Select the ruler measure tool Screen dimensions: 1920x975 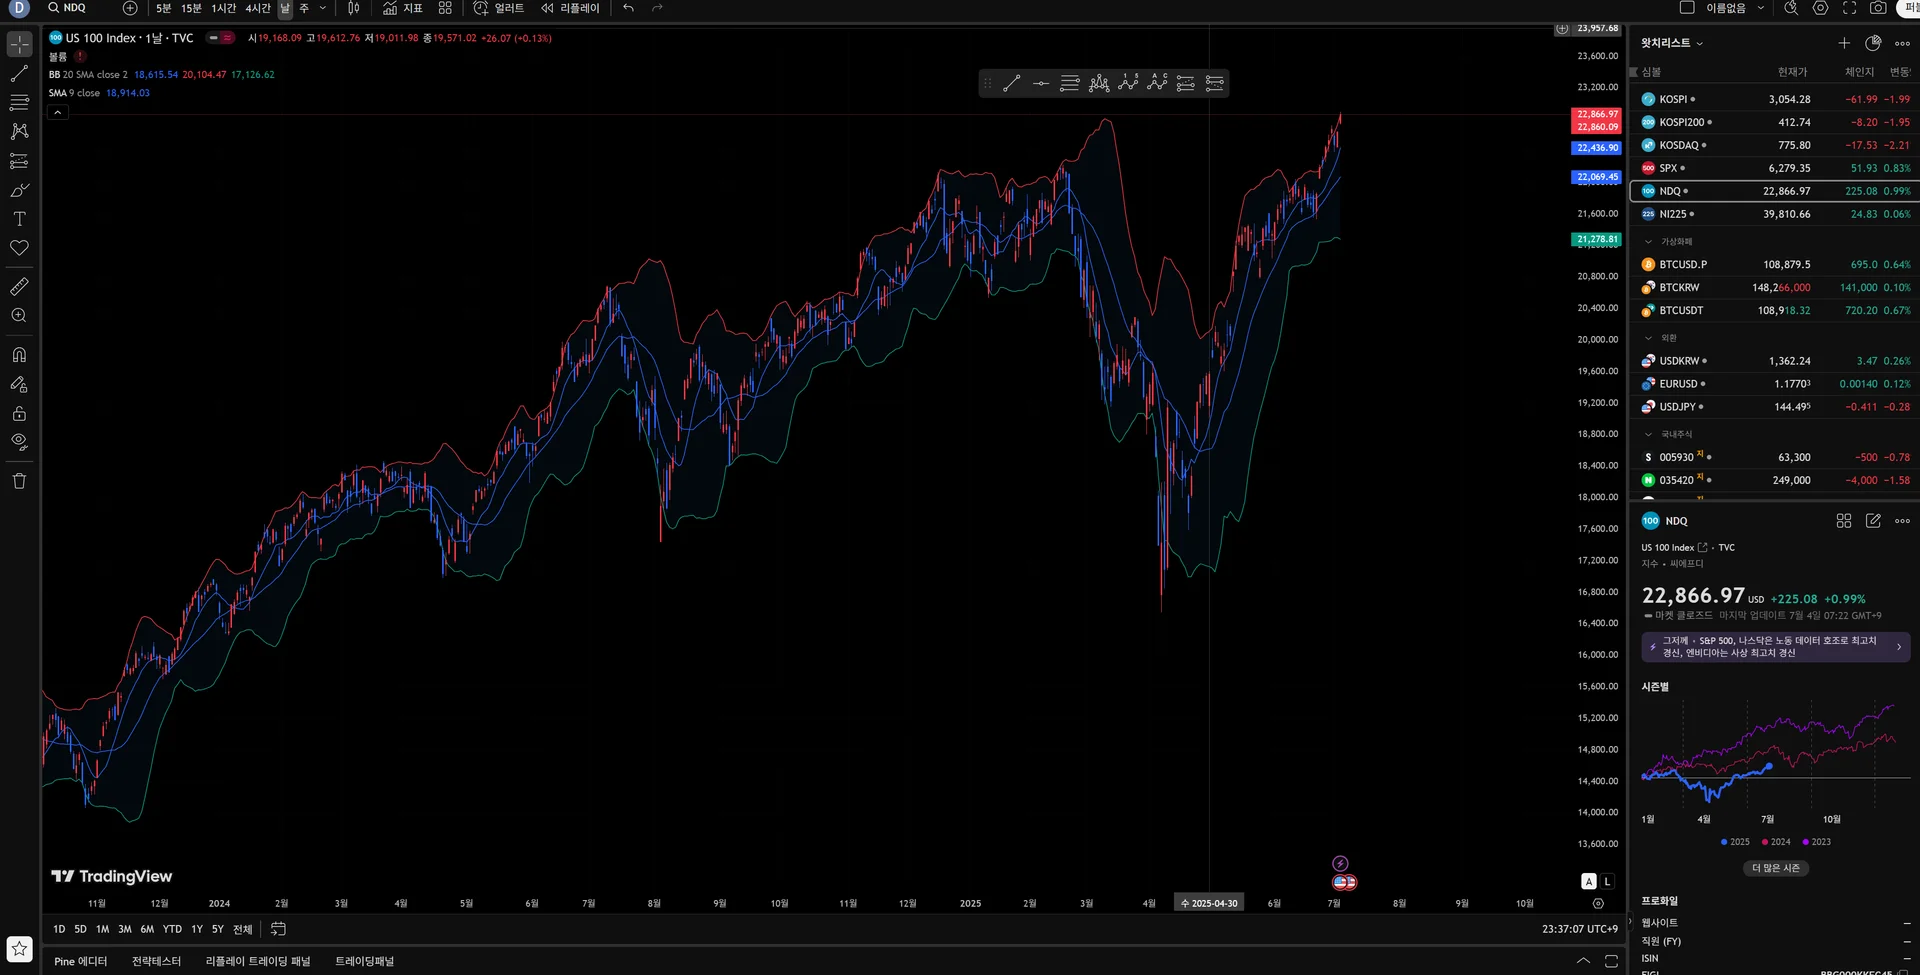coord(19,286)
